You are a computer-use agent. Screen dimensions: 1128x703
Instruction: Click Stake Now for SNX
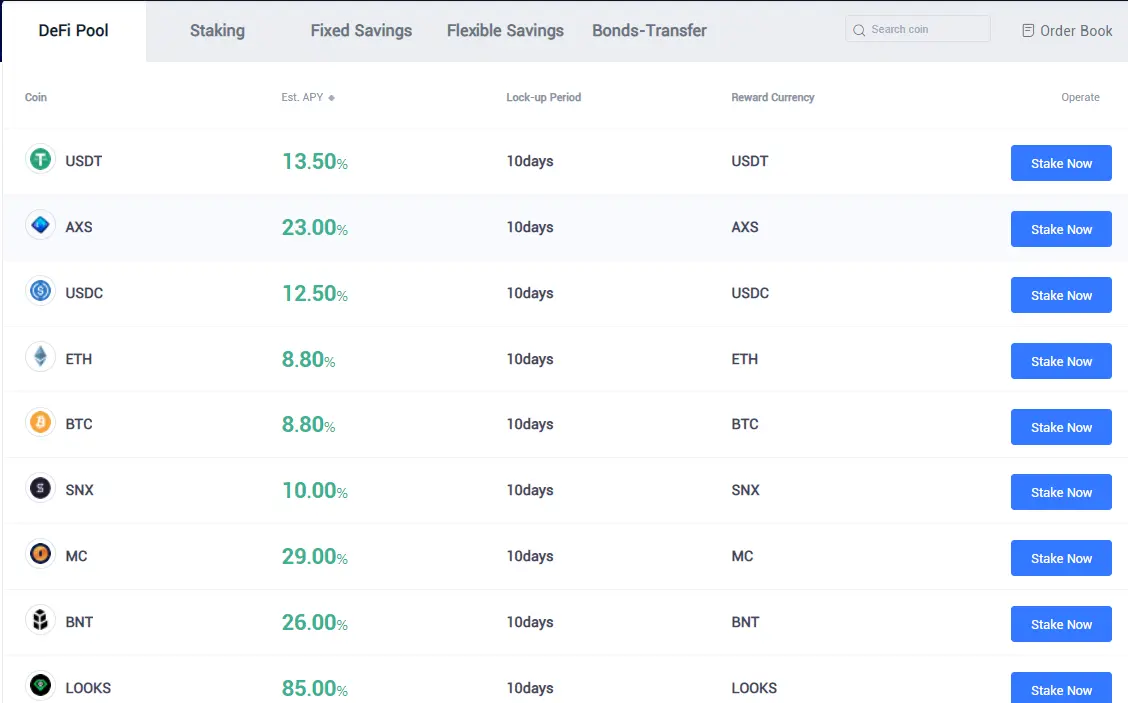pyautogui.click(x=1061, y=492)
